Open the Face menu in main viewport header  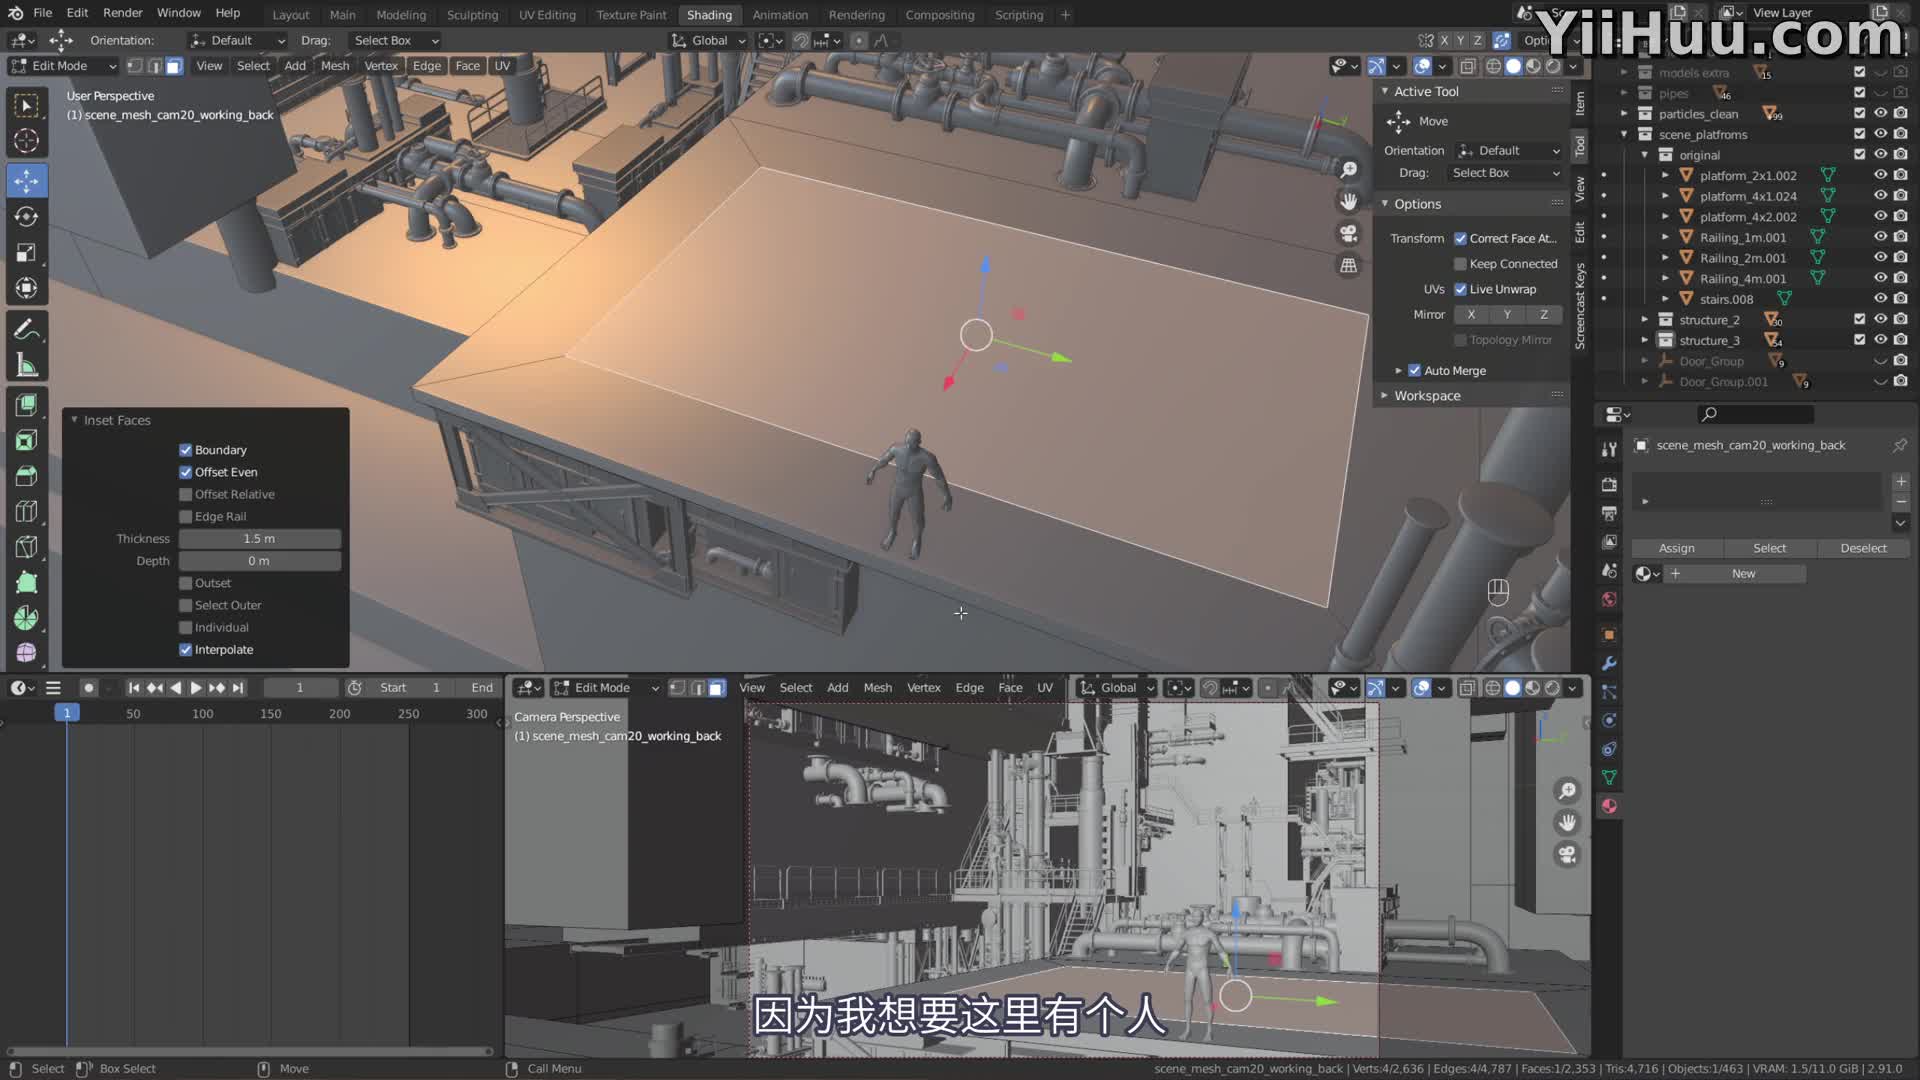tap(467, 66)
